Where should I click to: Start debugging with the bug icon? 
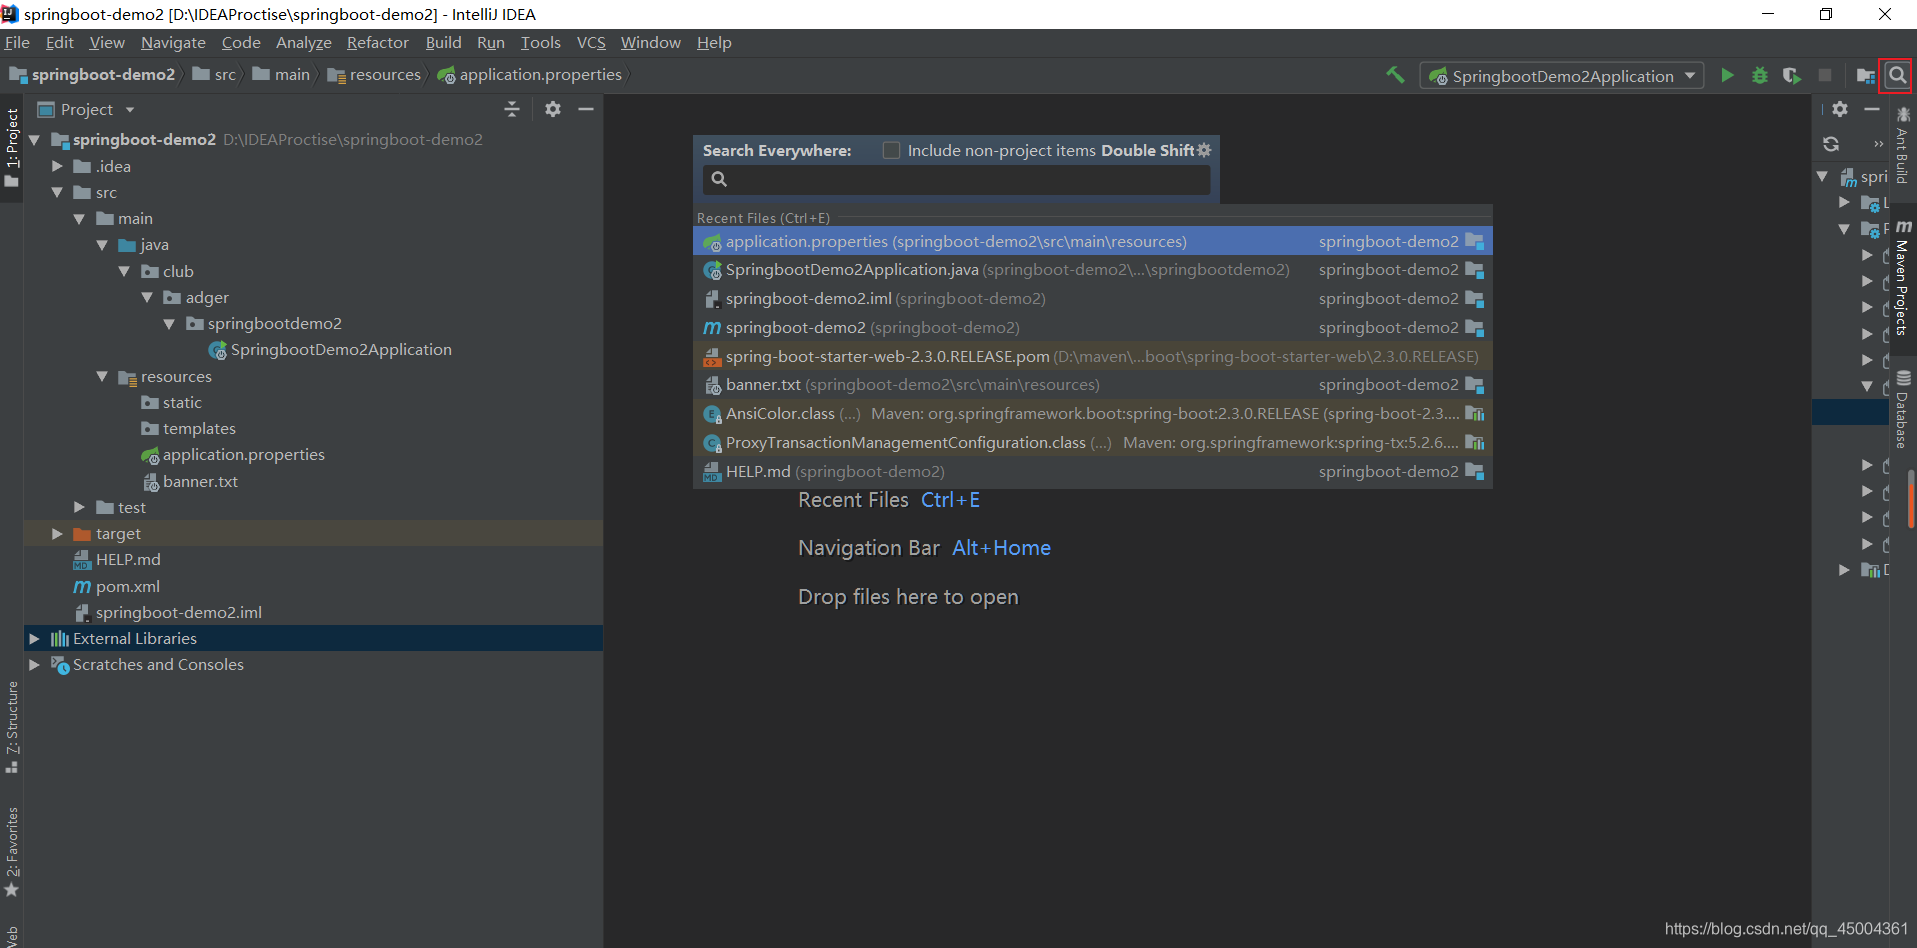(x=1760, y=76)
